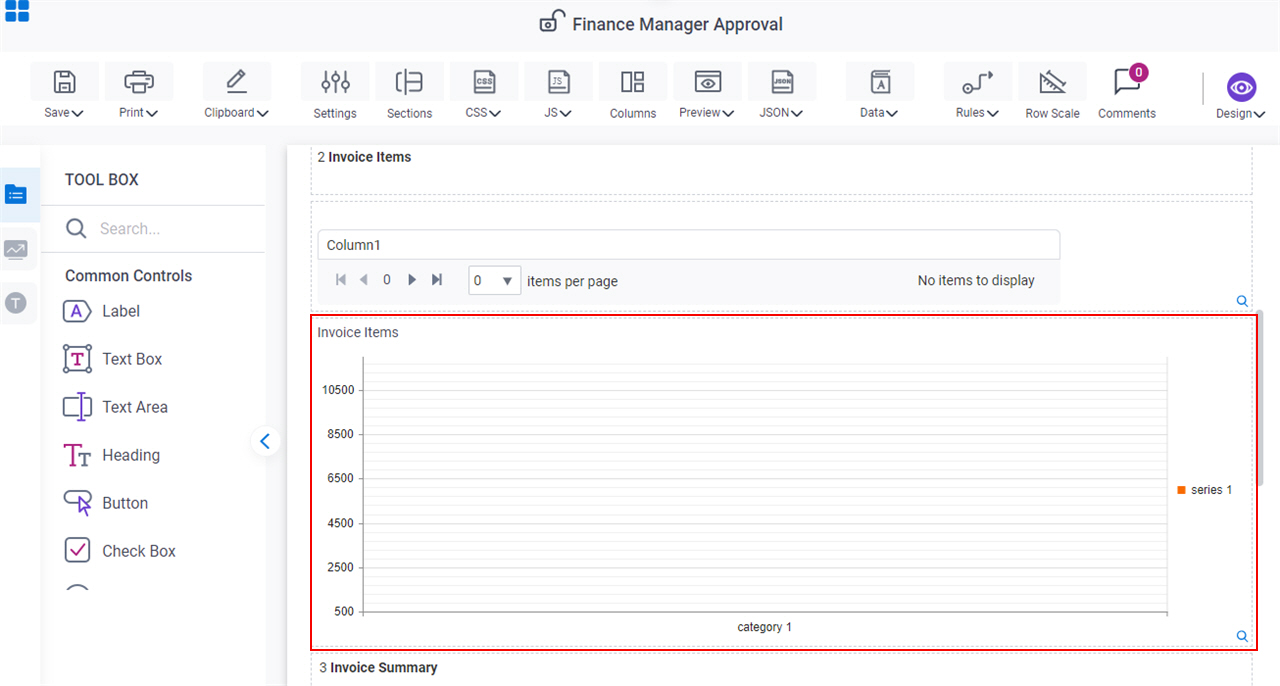Click the category 1 axis label
This screenshot has height=686, width=1280.
point(765,627)
